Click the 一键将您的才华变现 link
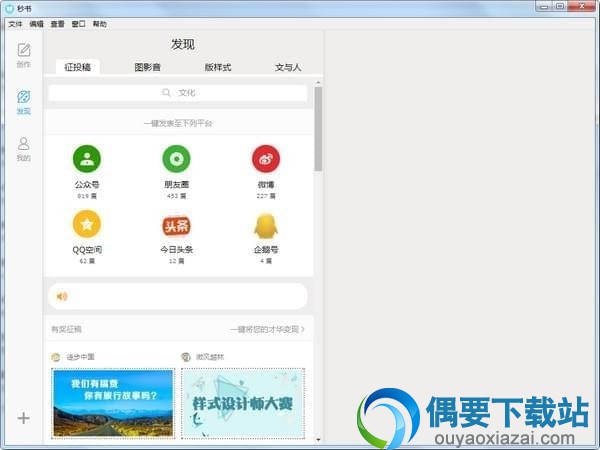 267,329
